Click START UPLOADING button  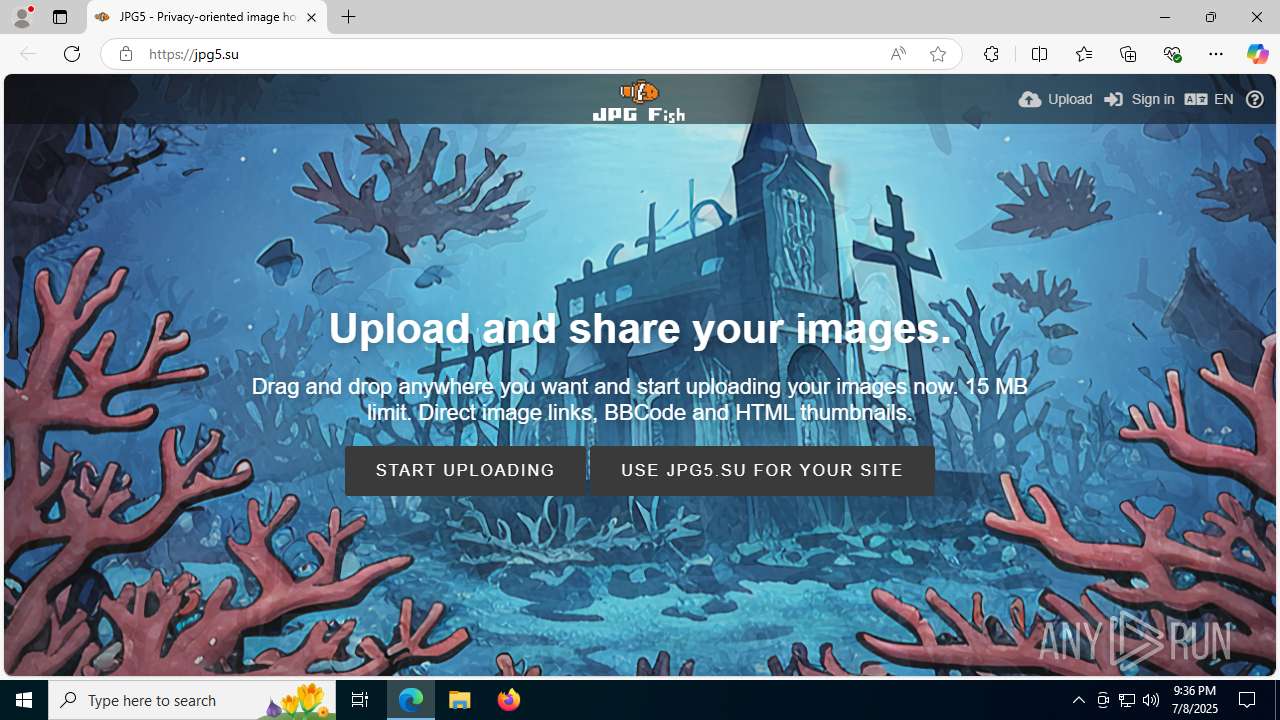[x=465, y=470]
